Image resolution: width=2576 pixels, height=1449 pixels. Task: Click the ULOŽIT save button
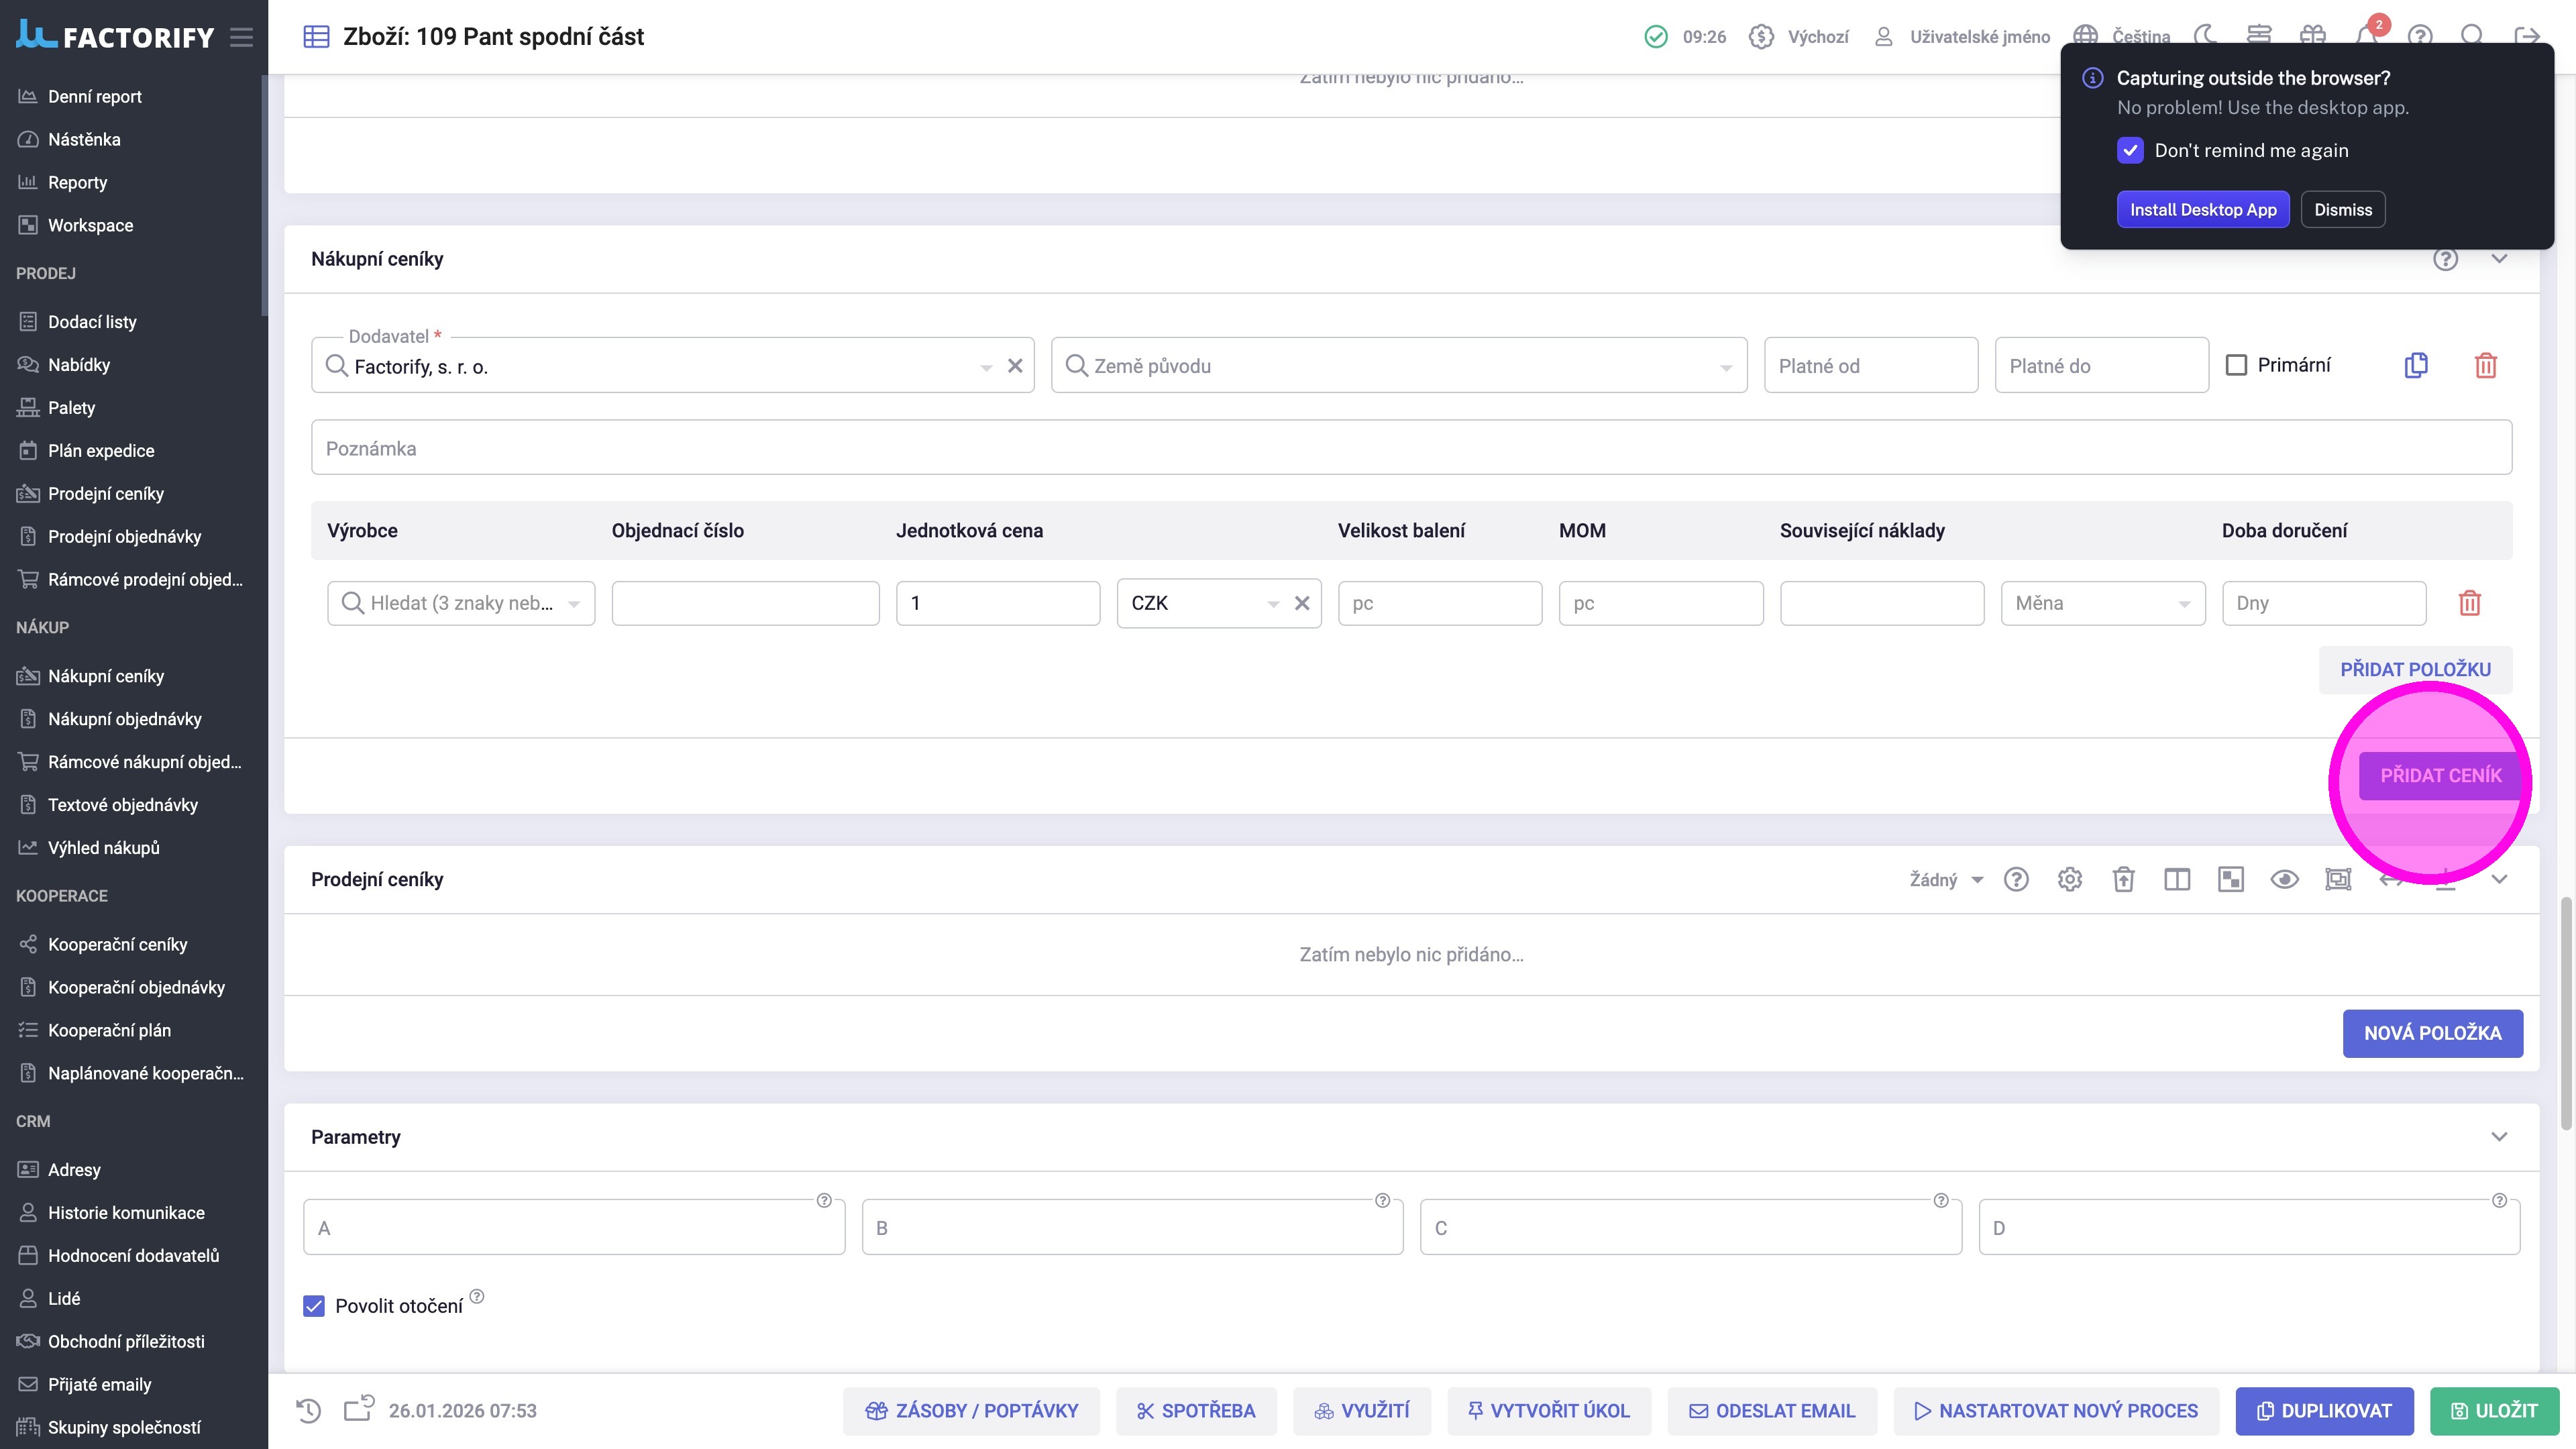click(2494, 1411)
